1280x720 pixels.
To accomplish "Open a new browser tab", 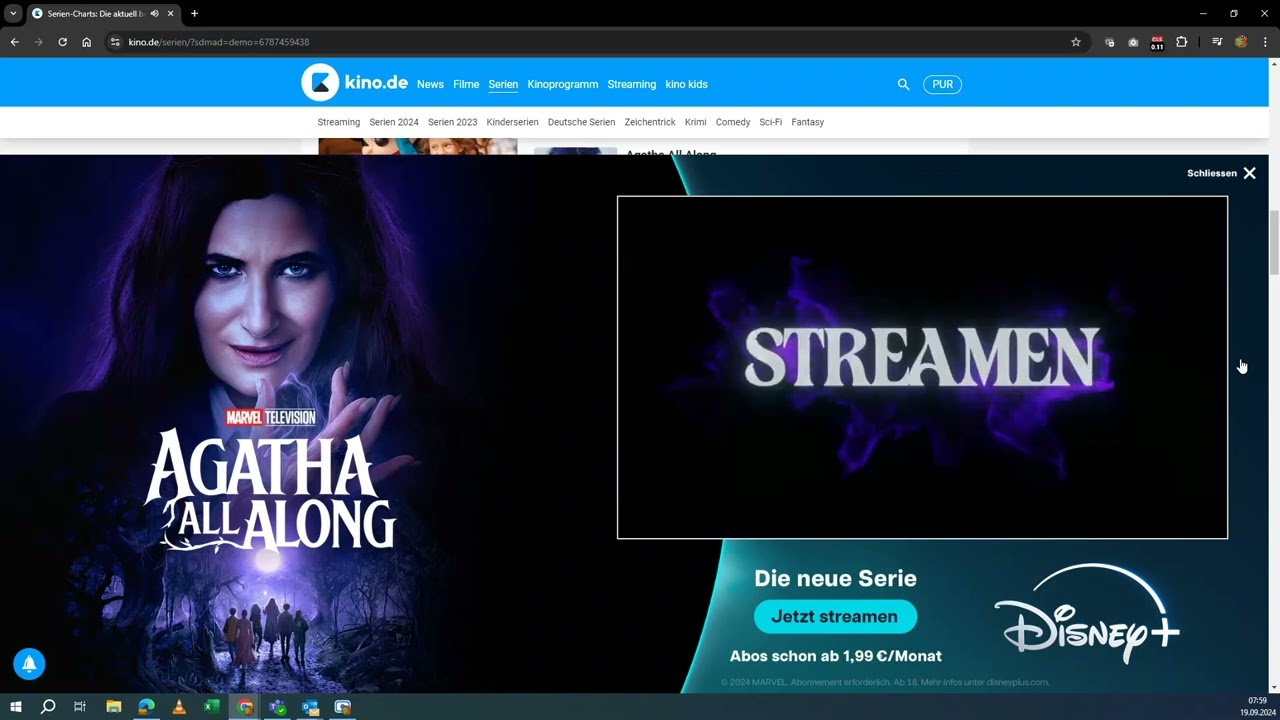I will tap(194, 13).
